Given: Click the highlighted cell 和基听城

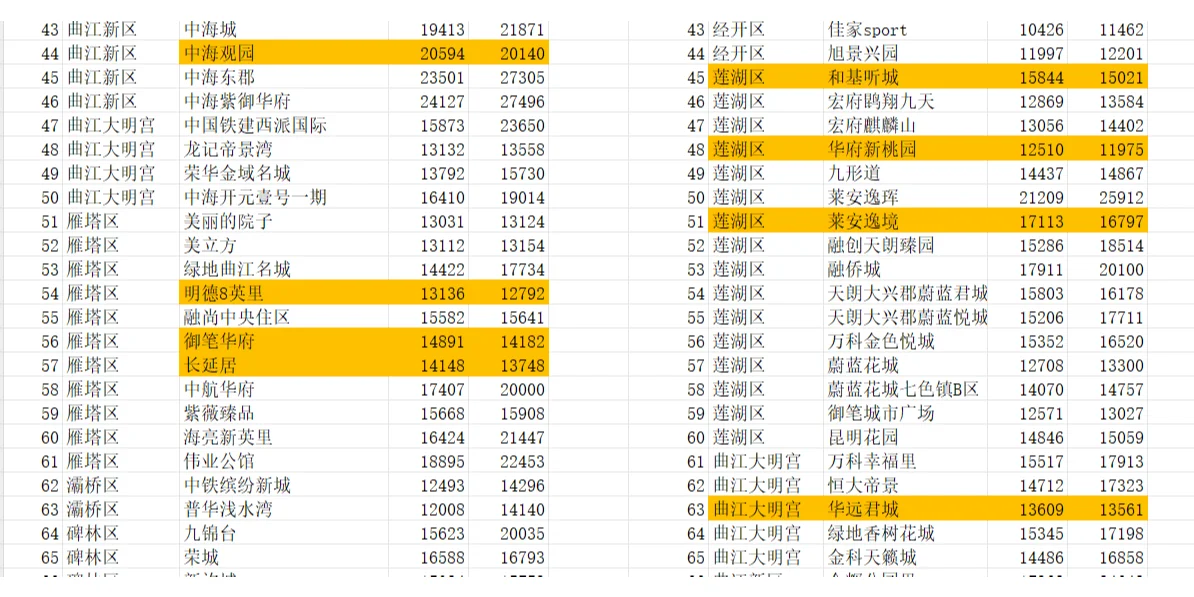Looking at the screenshot, I should click(905, 78).
